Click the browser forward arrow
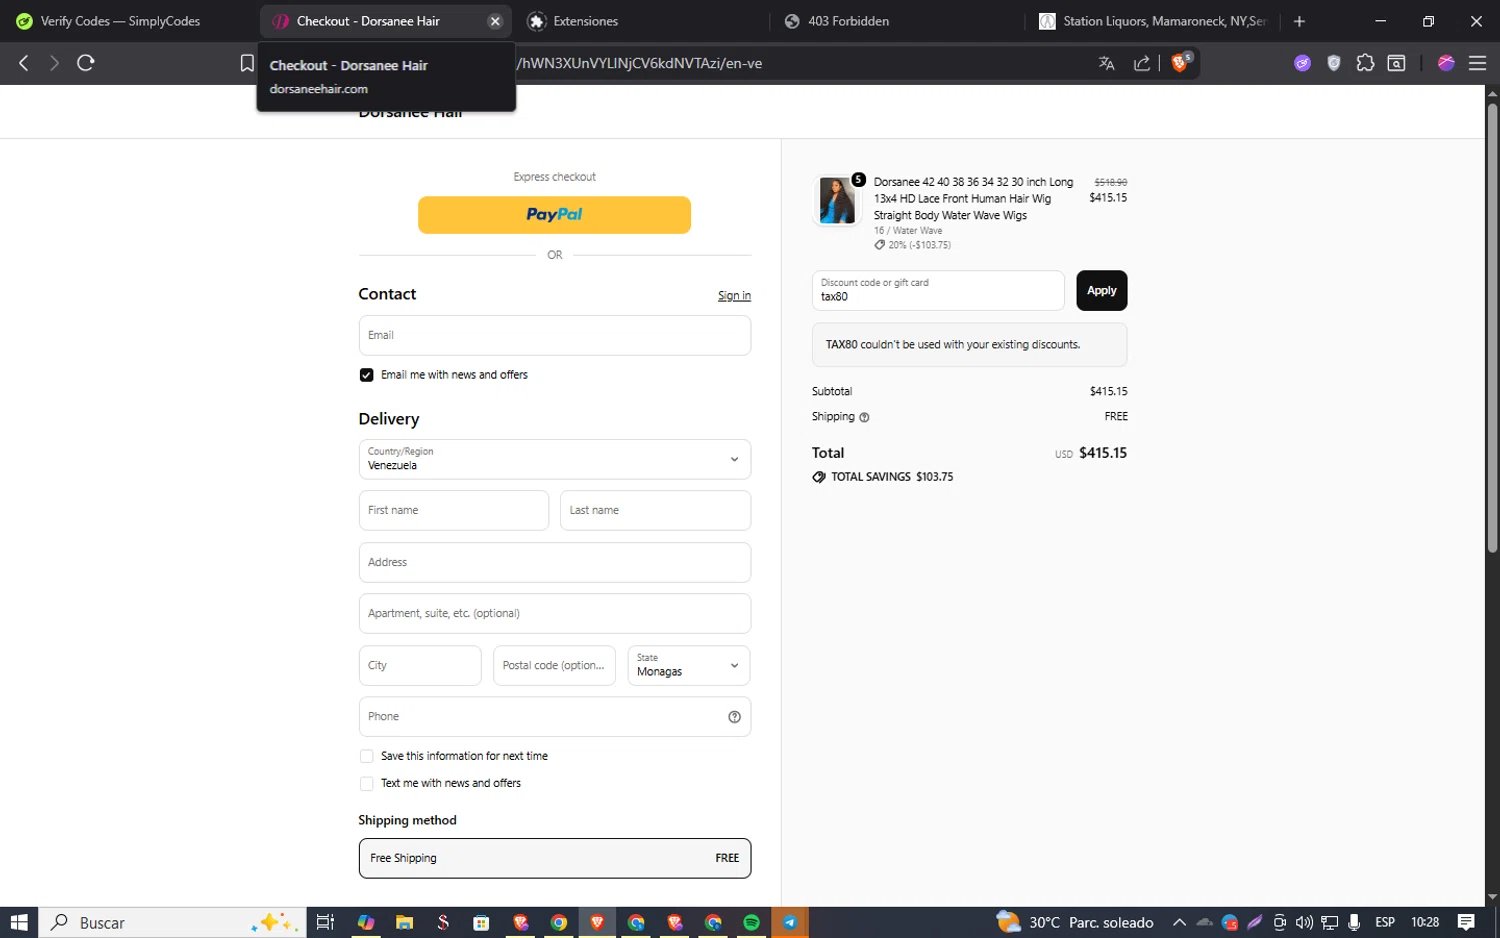 click(54, 63)
